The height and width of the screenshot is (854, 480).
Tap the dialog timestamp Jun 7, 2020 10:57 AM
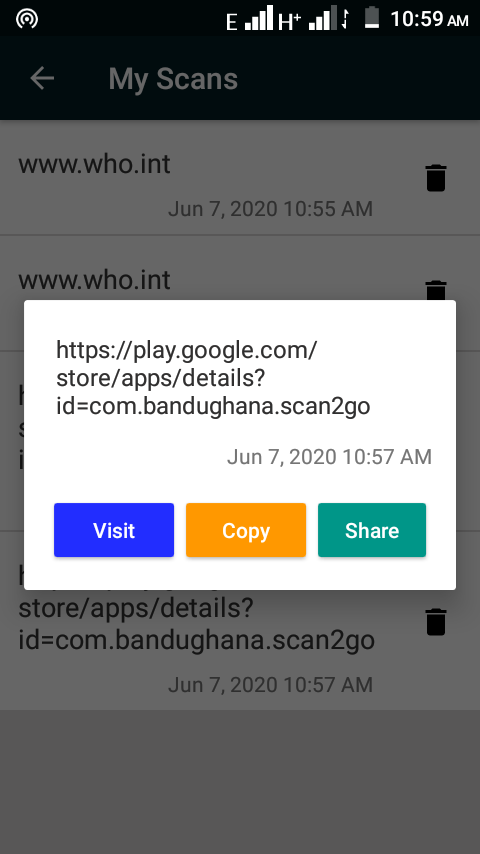329,457
